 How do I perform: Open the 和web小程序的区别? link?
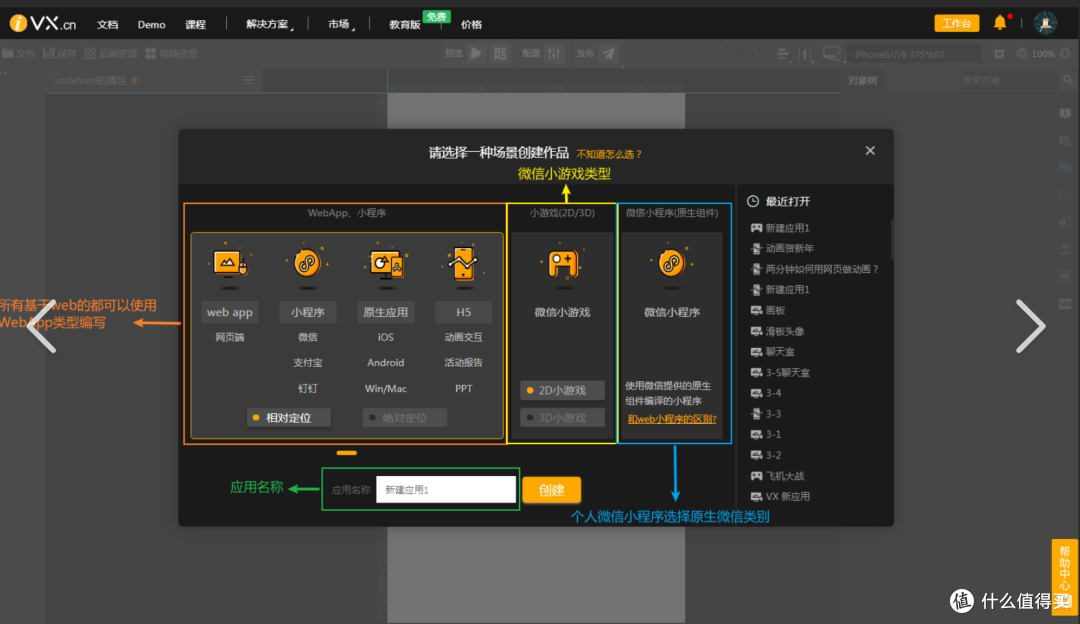(x=672, y=419)
